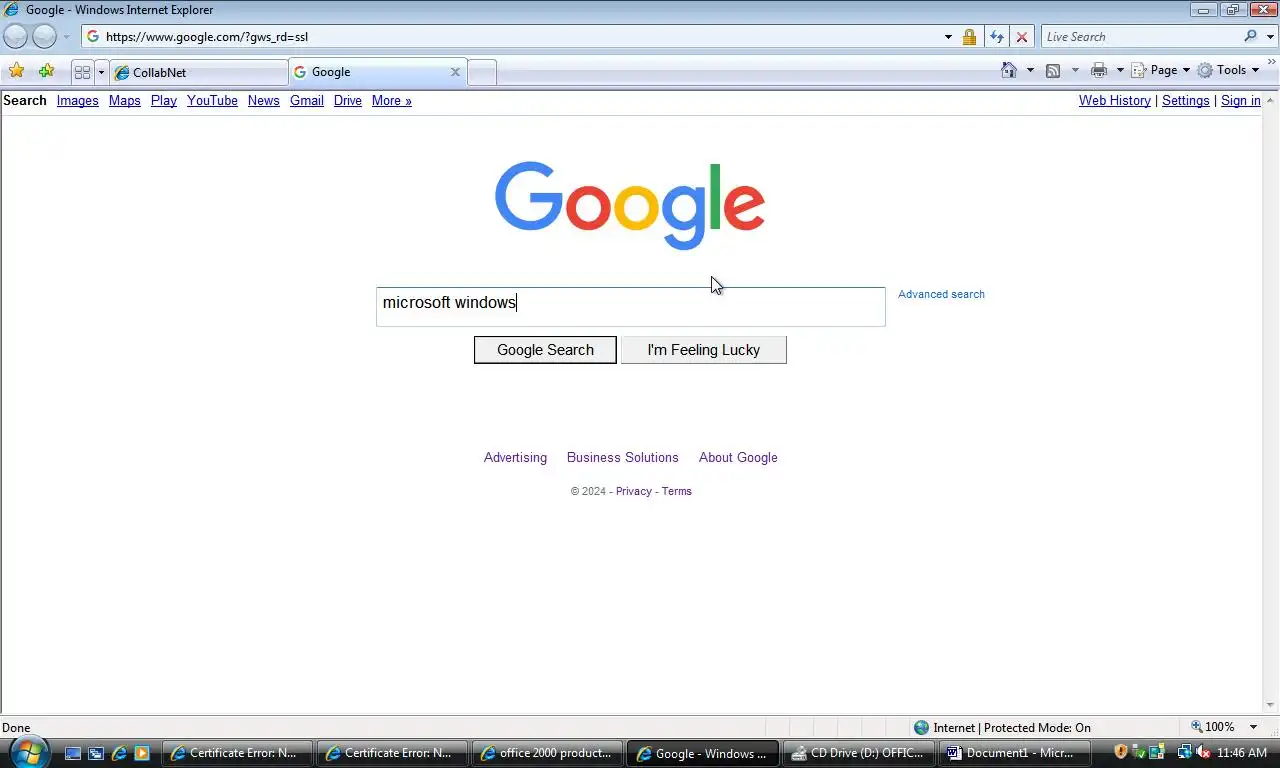Expand the More » link
The image size is (1280, 768).
[x=392, y=100]
